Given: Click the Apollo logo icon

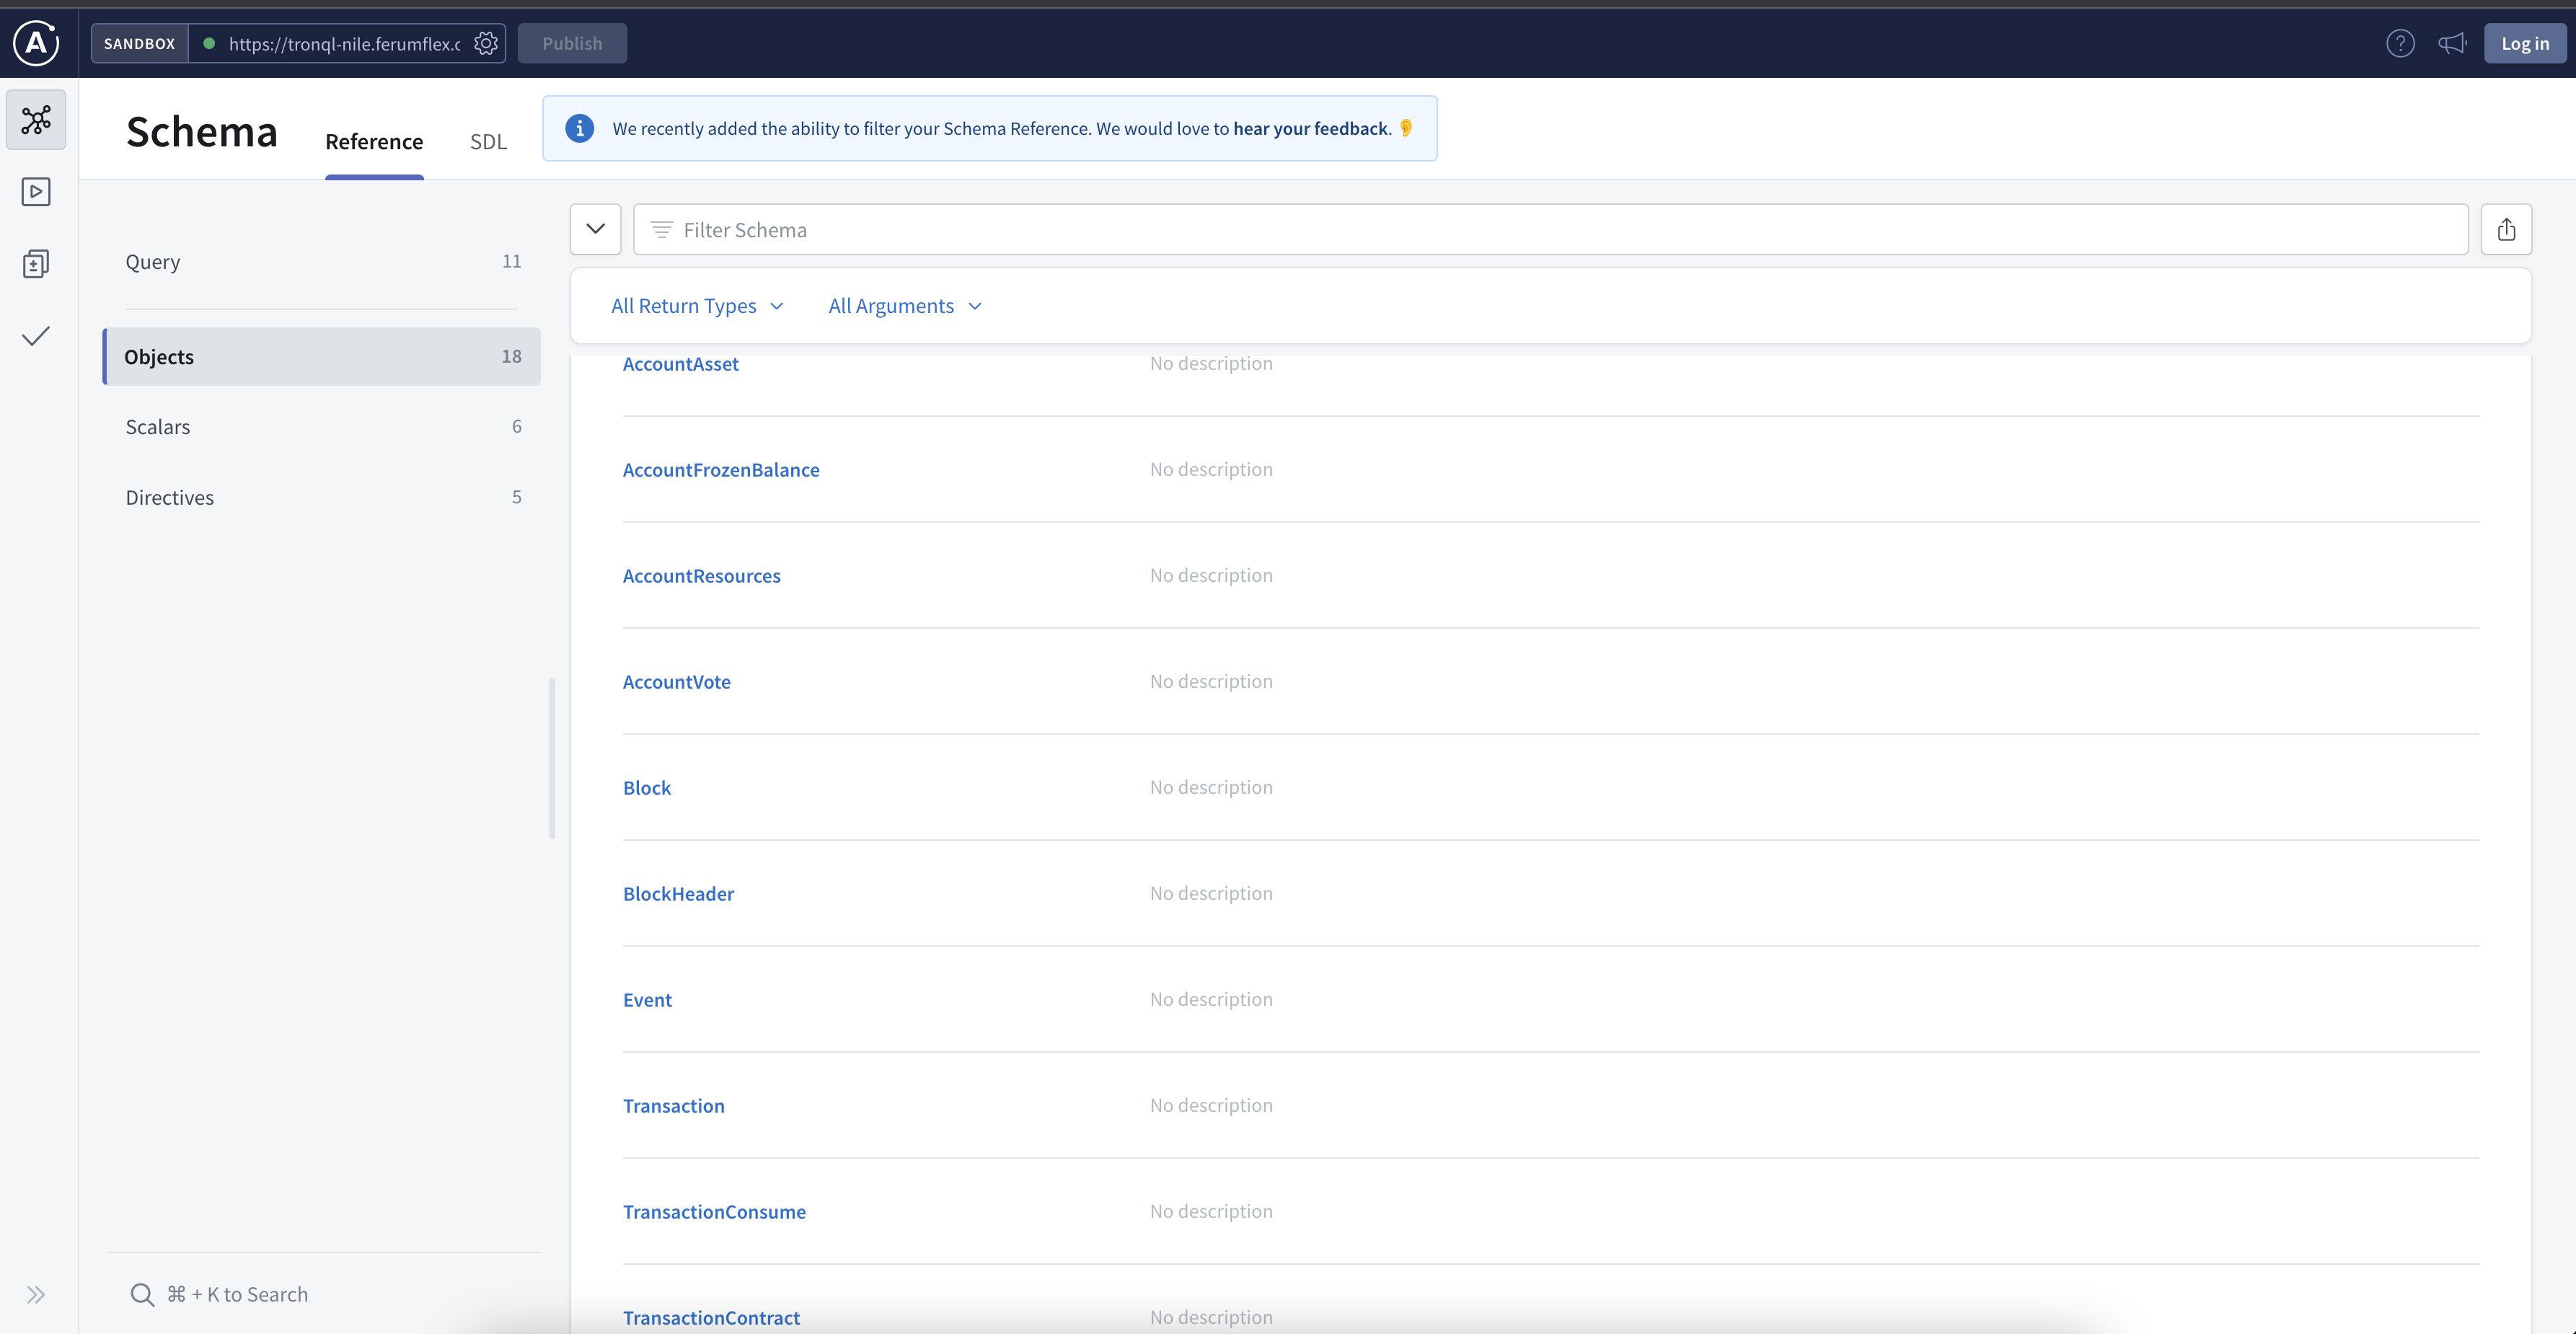Looking at the screenshot, I should tap(36, 43).
